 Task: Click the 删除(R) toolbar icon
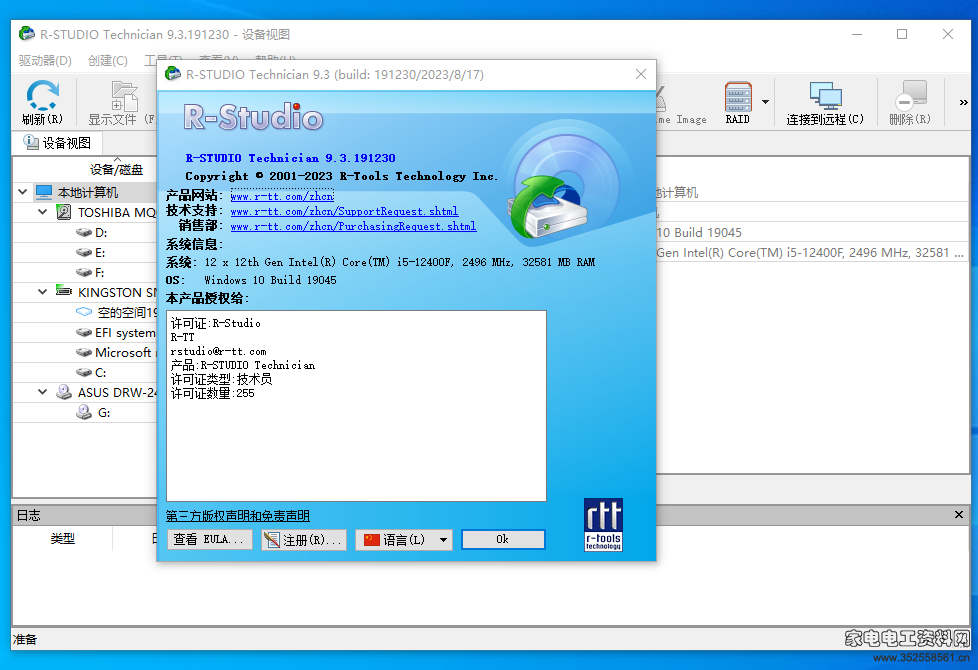pos(910,102)
